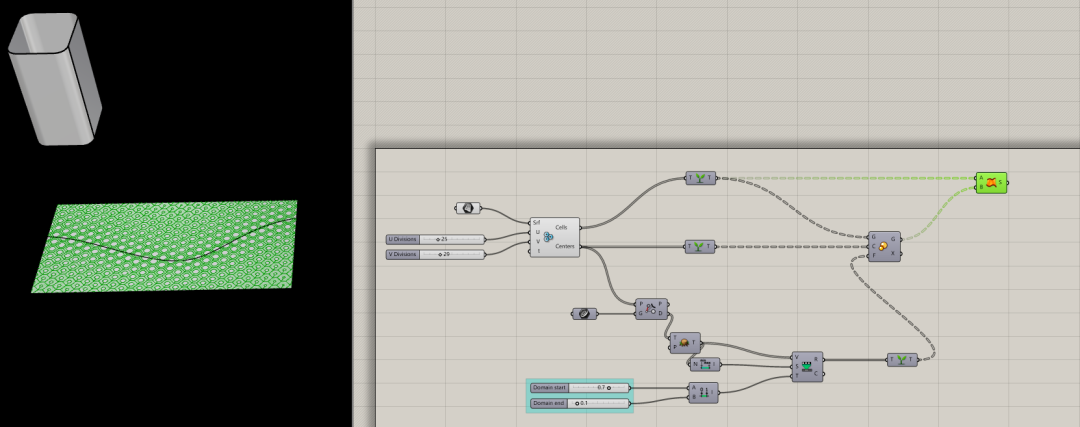Click the A input of the green component
This screenshot has height=427, width=1080.
coord(982,178)
